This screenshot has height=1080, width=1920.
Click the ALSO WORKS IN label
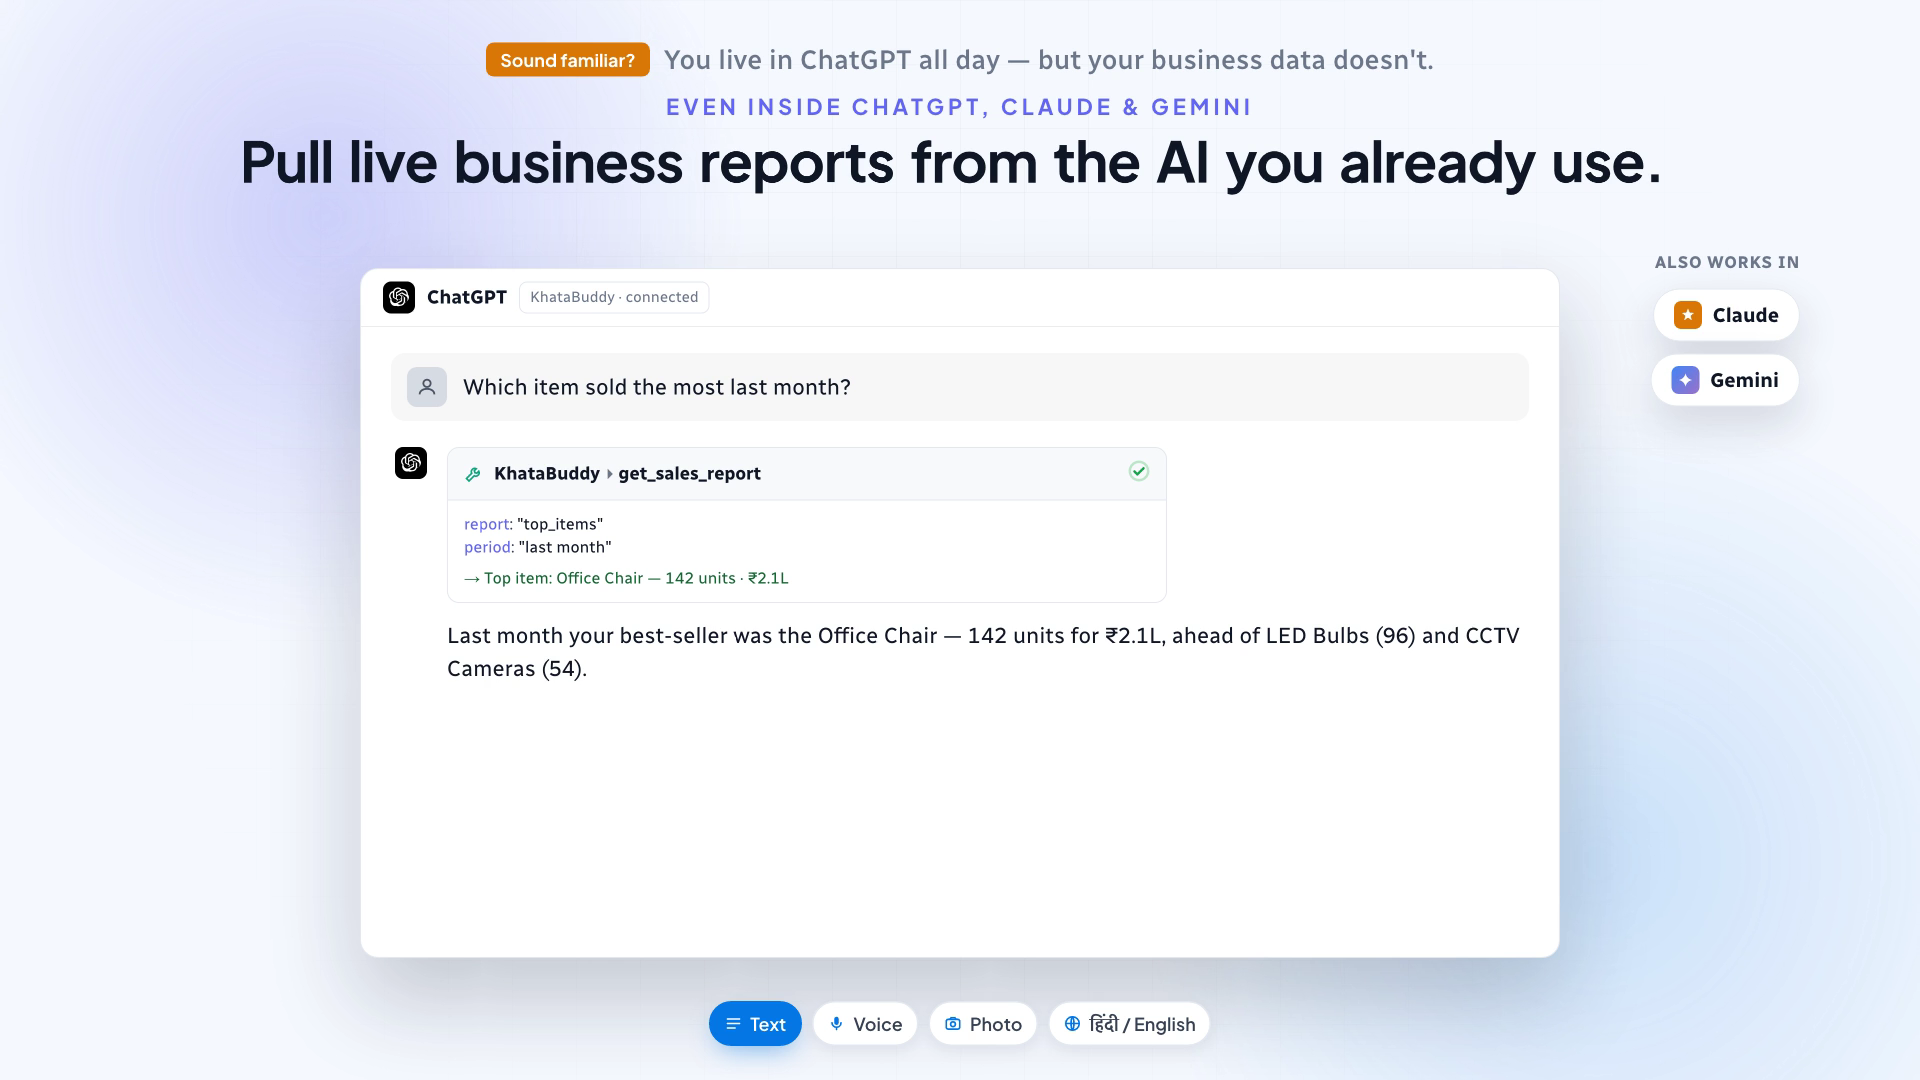click(x=1727, y=262)
